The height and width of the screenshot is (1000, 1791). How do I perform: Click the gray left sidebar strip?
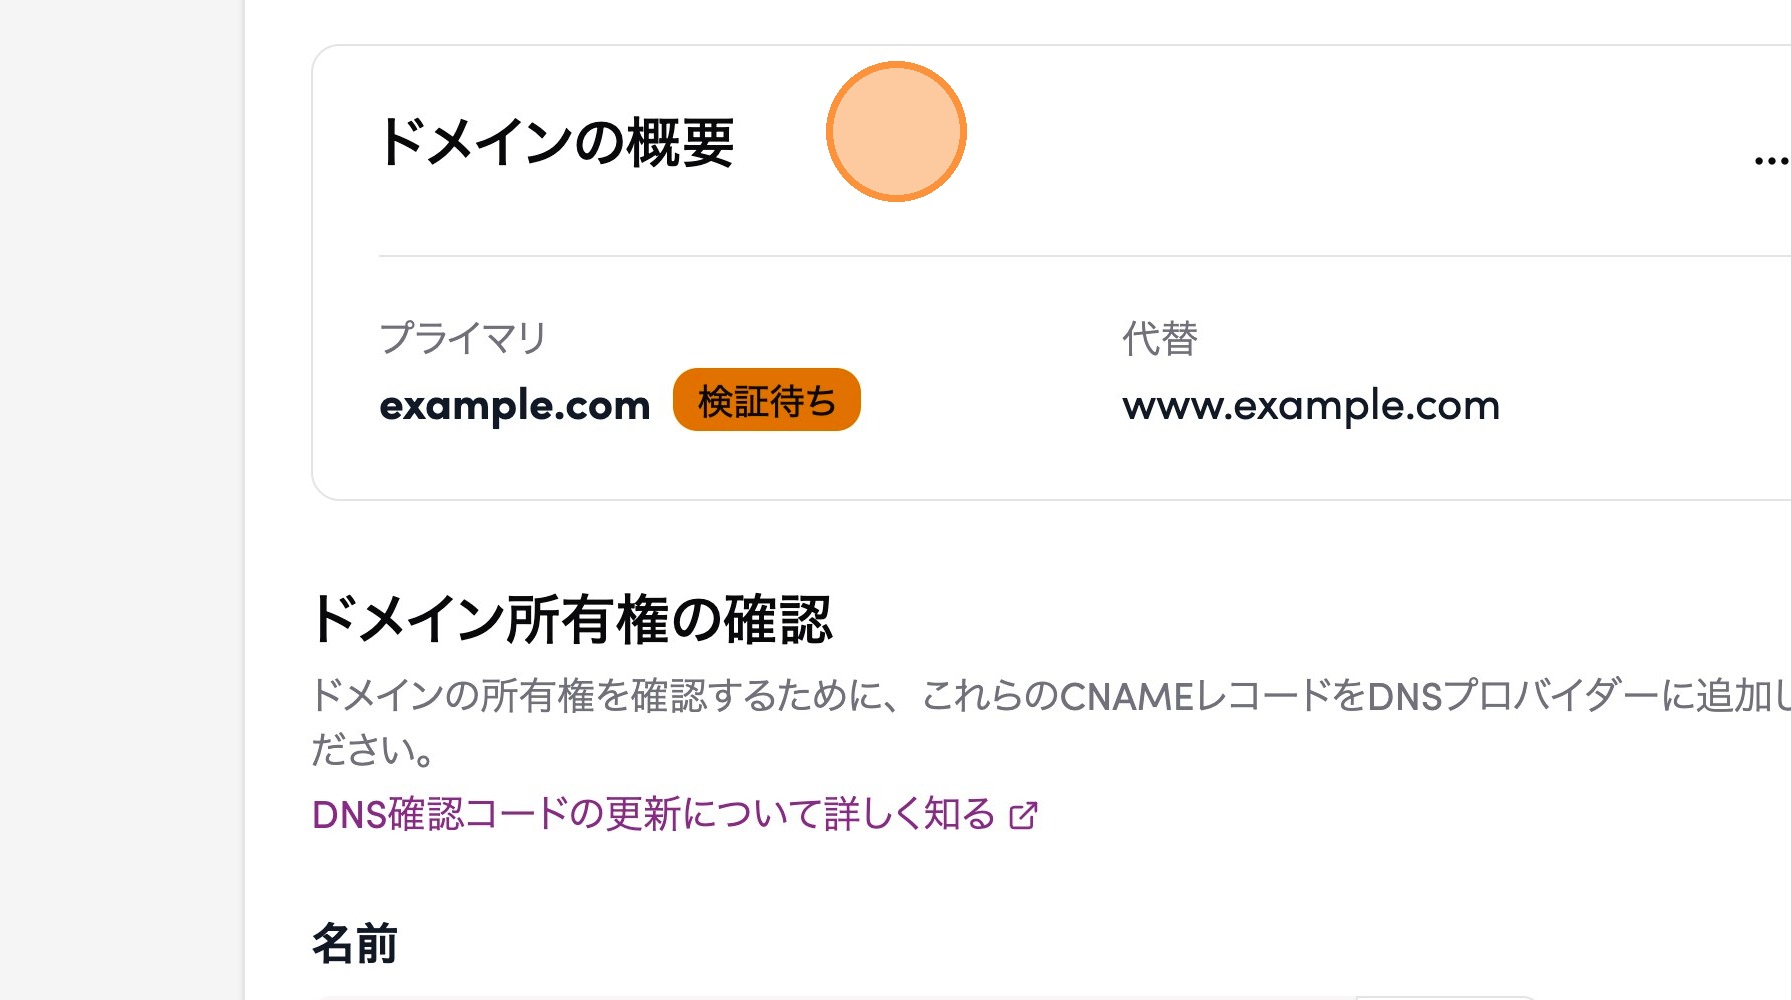[121, 500]
